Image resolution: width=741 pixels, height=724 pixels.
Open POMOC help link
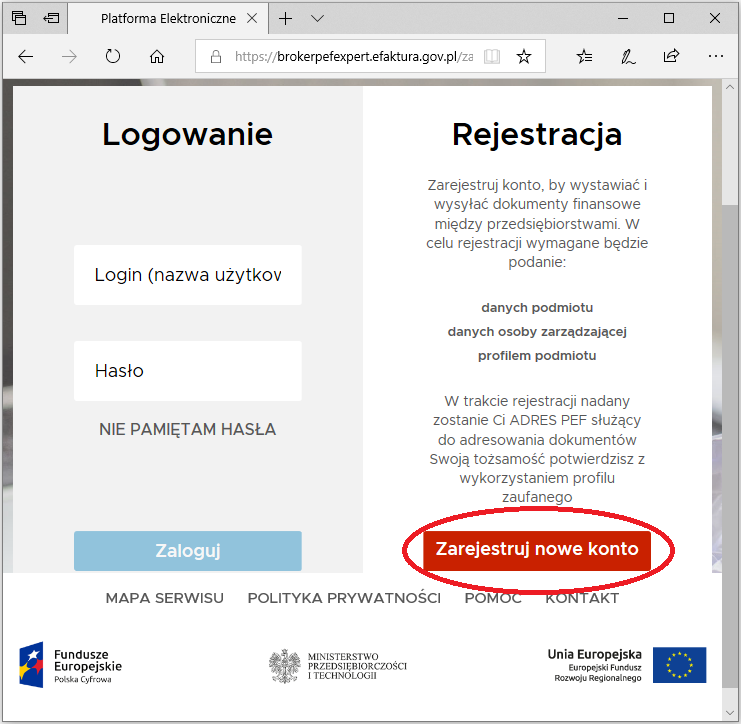tap(493, 598)
